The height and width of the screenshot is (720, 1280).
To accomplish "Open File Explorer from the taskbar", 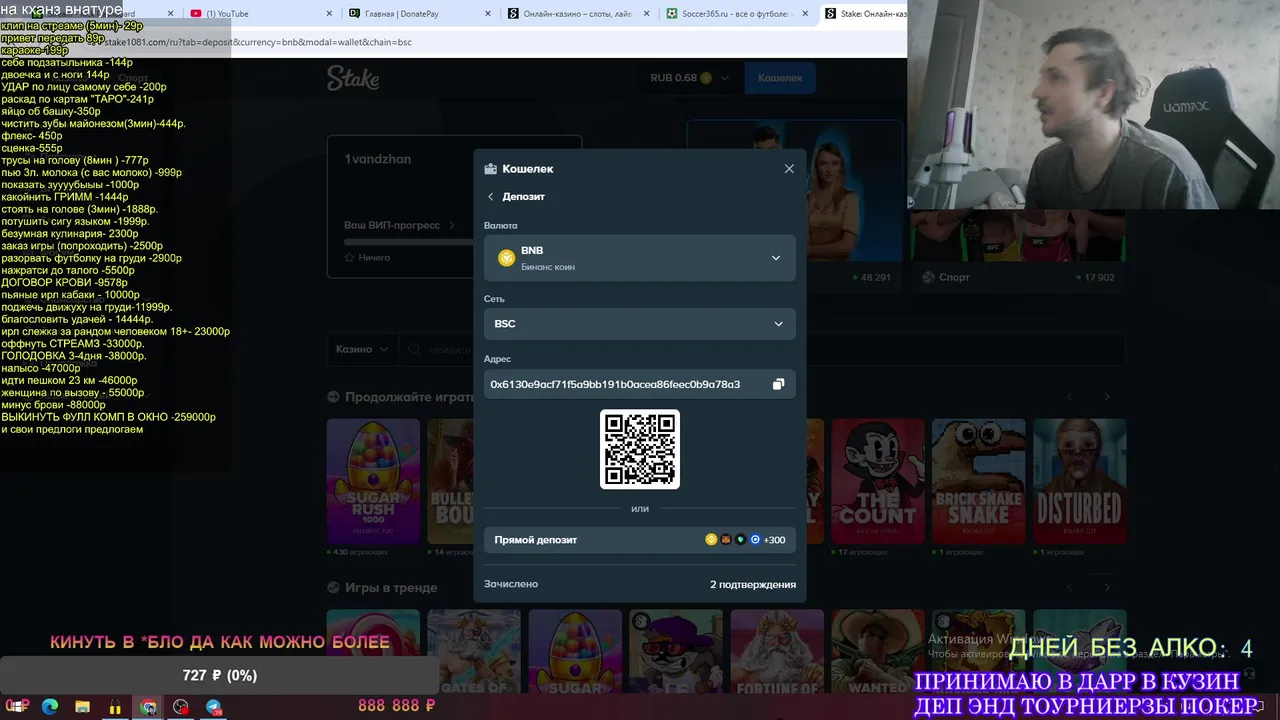I will pos(82,706).
